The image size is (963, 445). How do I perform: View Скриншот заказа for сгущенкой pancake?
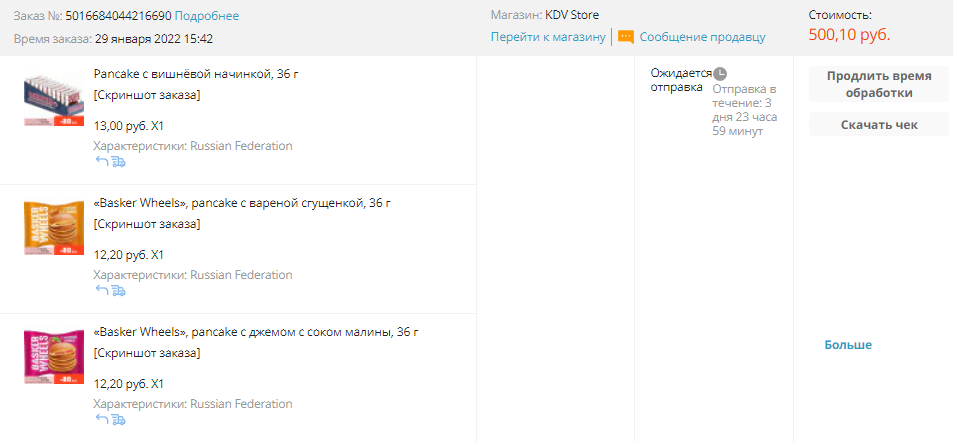coord(147,224)
